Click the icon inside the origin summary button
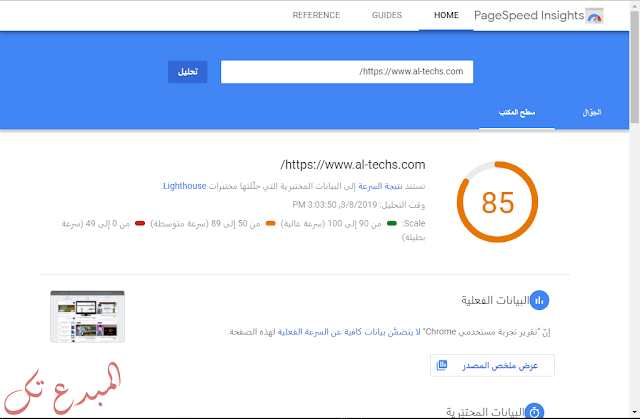This screenshot has height=419, width=640. click(x=442, y=367)
